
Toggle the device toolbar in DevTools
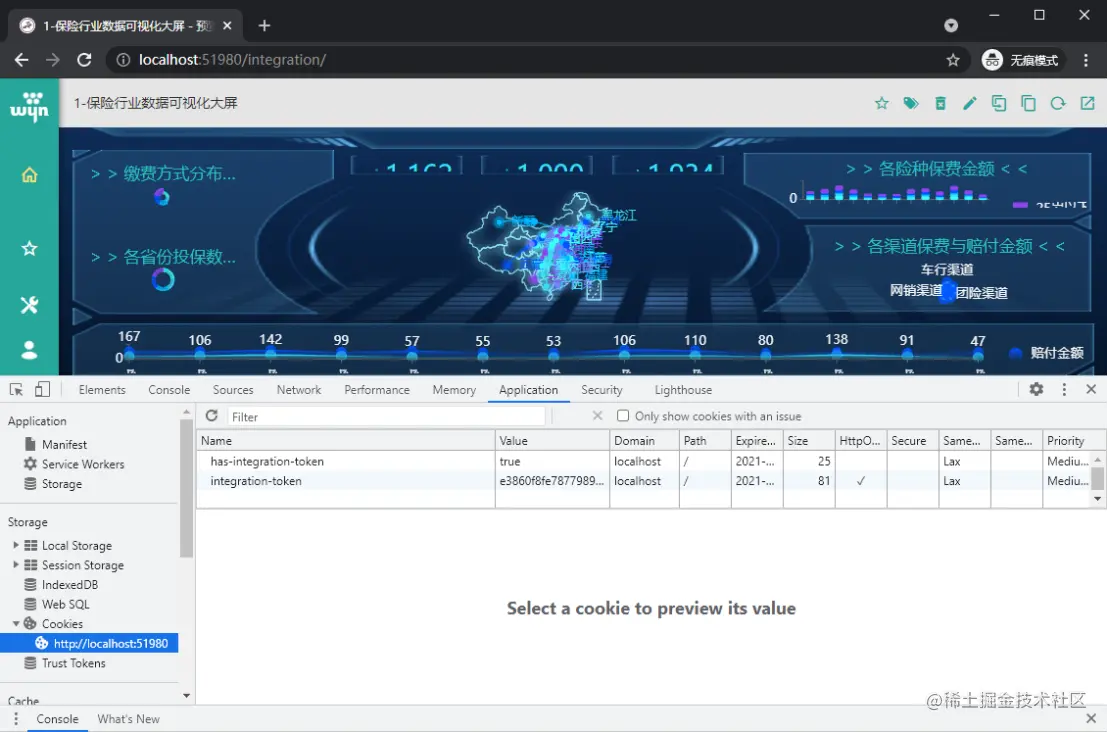click(42, 389)
